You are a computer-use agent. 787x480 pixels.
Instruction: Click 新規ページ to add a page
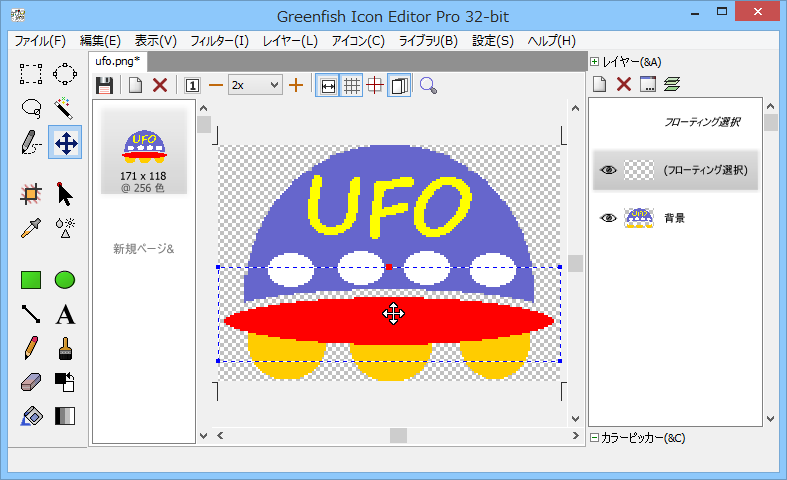(143, 248)
